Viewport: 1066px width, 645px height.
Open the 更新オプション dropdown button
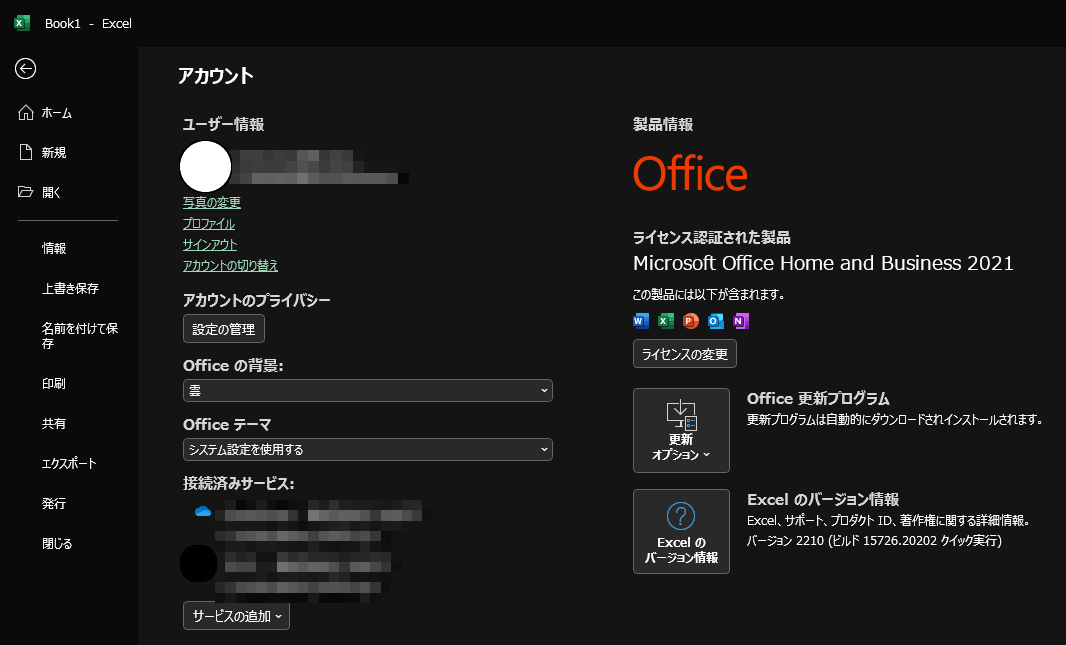[681, 431]
